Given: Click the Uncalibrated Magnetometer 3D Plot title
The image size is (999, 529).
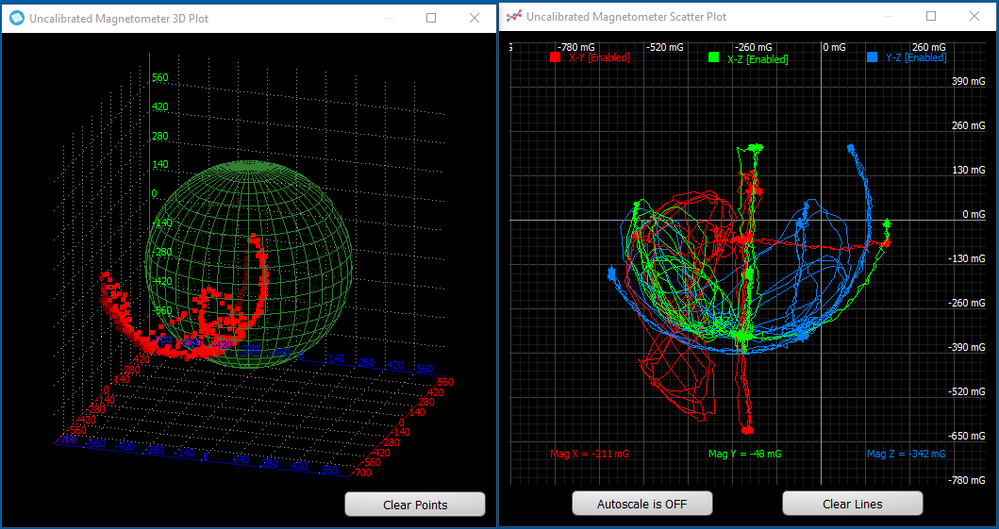Looking at the screenshot, I should [x=119, y=18].
